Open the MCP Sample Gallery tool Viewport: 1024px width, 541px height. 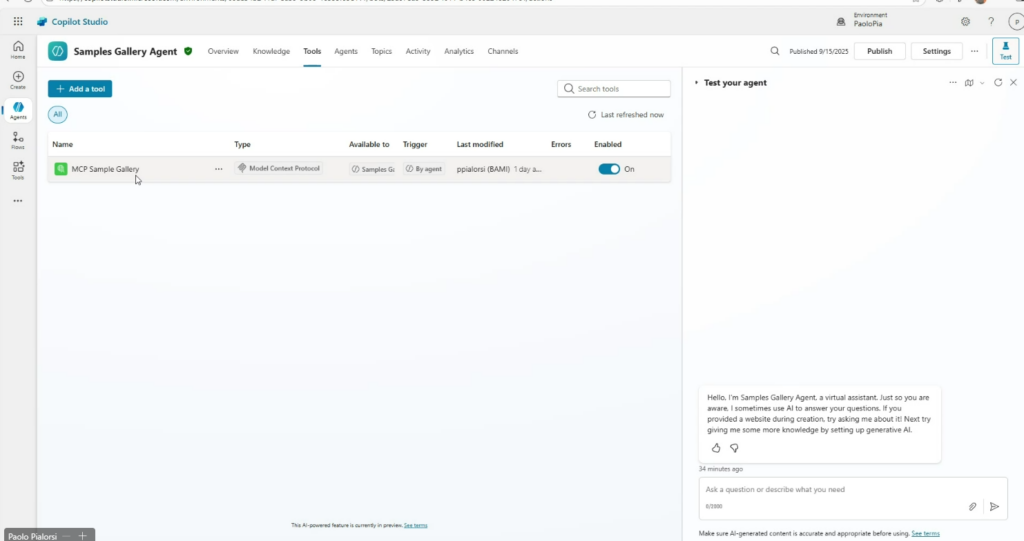(105, 169)
